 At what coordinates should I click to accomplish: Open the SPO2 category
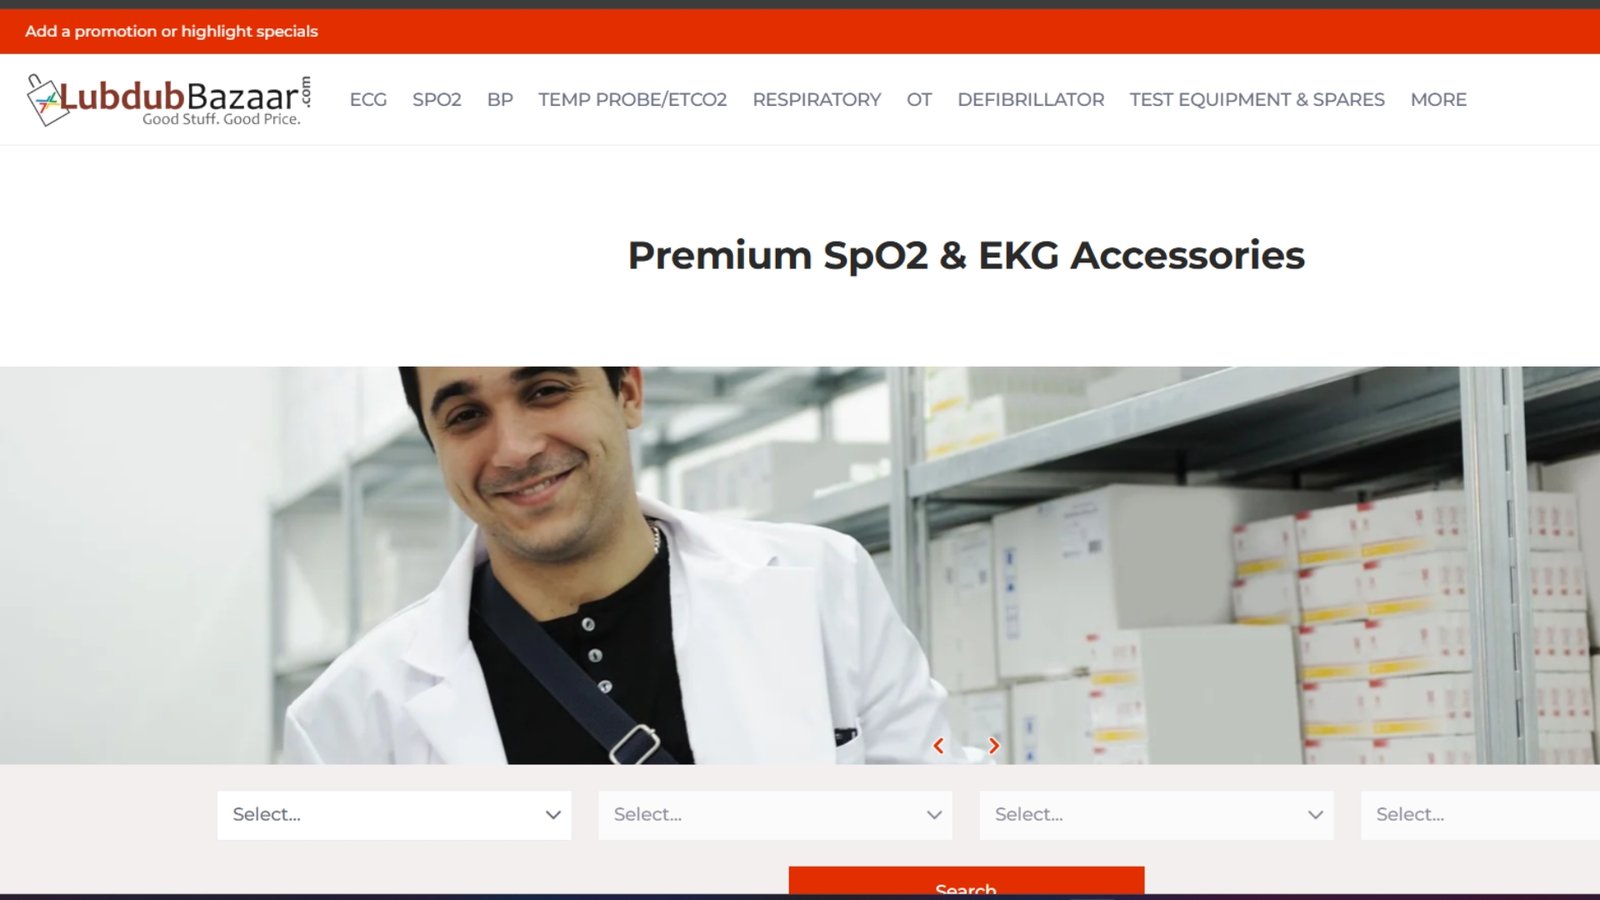pyautogui.click(x=437, y=100)
